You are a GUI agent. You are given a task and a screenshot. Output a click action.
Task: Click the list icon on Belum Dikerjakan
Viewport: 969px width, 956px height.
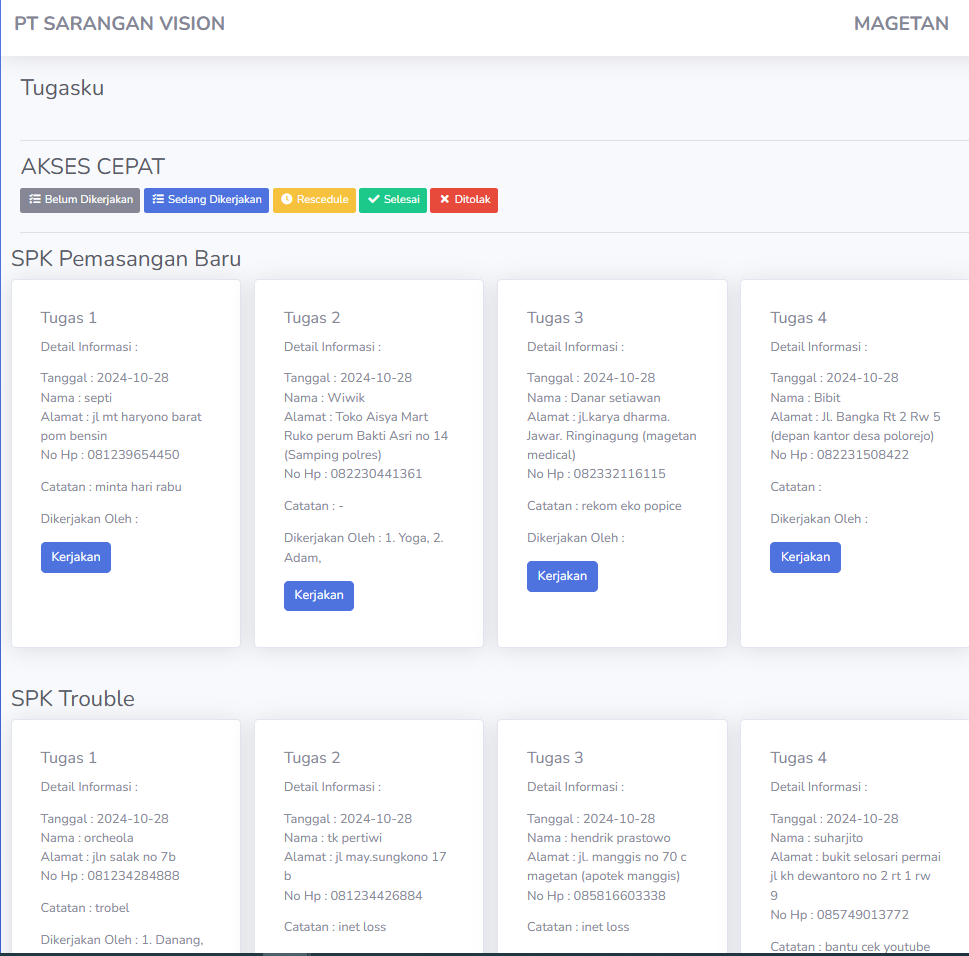click(35, 199)
